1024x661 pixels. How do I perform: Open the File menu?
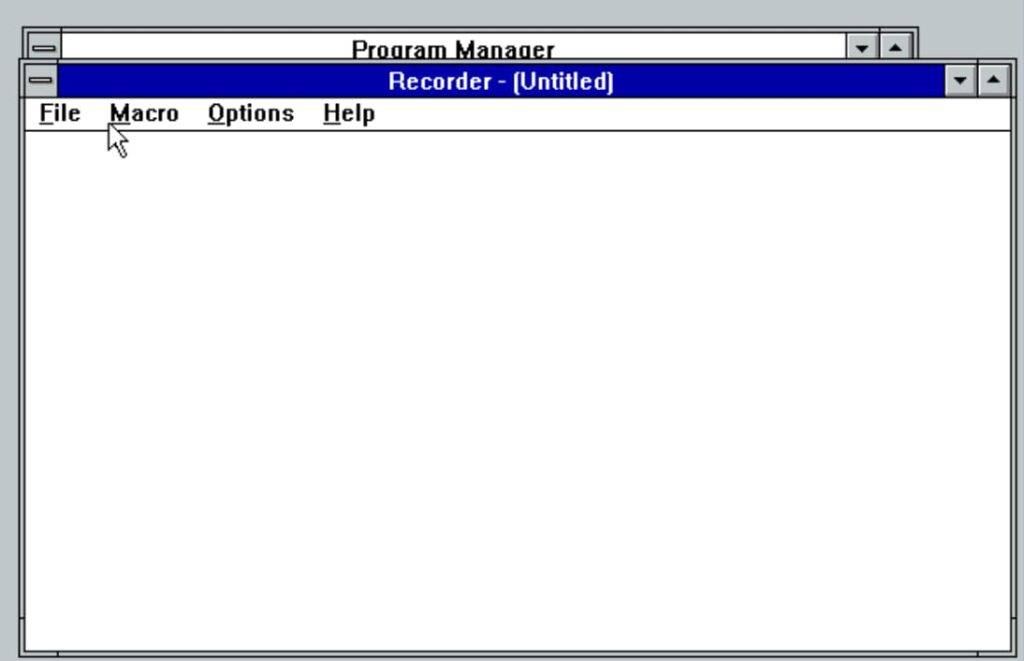(x=59, y=114)
